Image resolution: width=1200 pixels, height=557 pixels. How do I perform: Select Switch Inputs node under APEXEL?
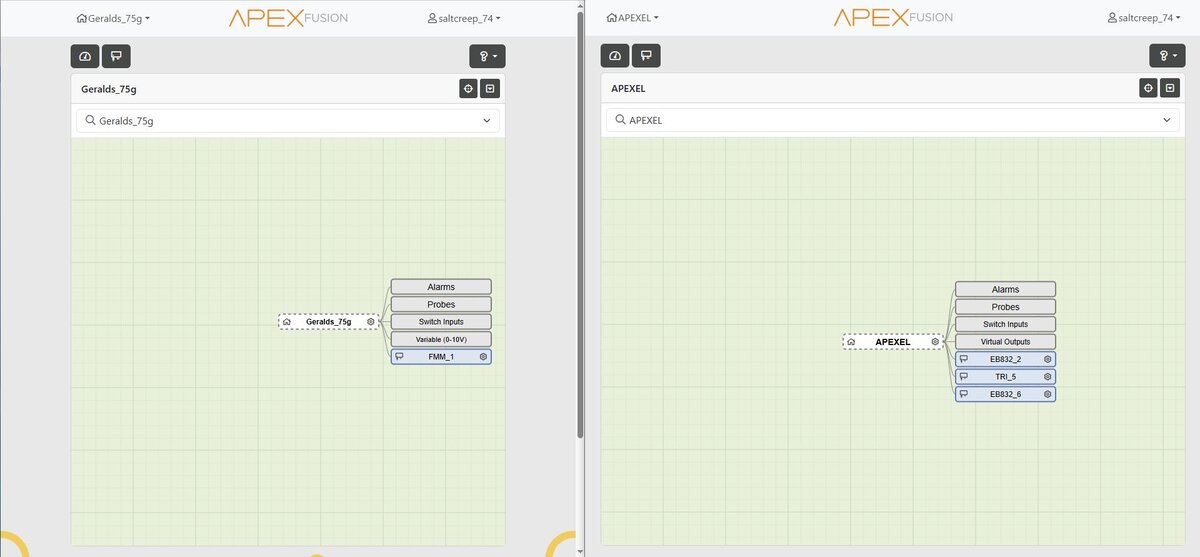point(1005,324)
